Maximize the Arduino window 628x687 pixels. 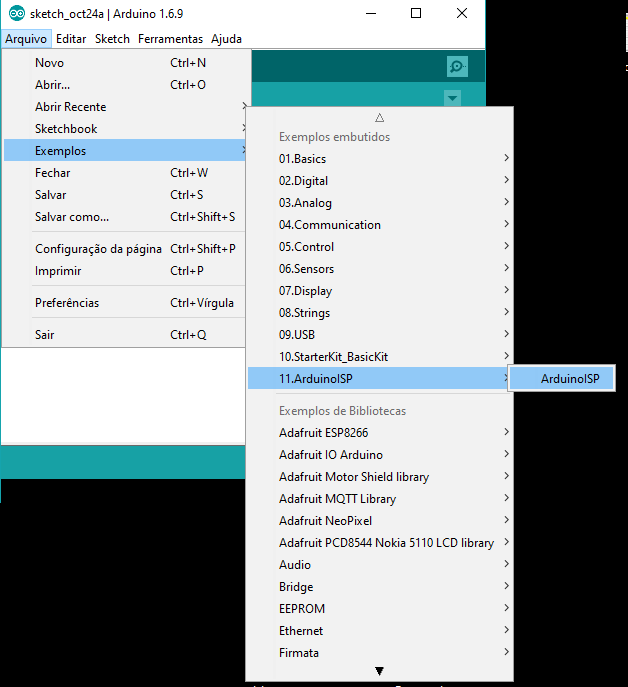416,14
